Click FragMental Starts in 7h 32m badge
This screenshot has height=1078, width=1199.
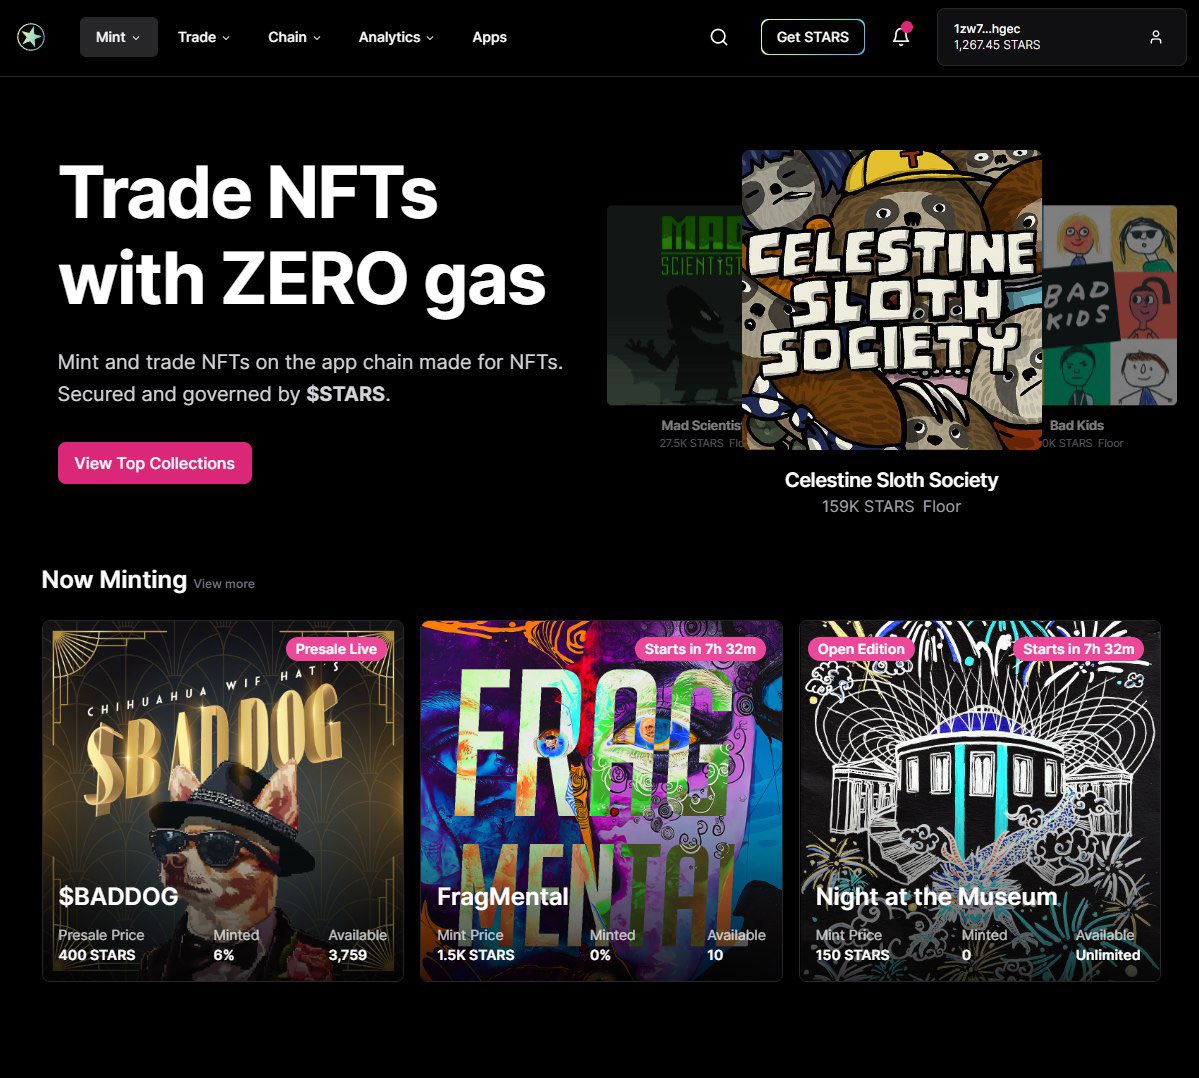click(700, 649)
